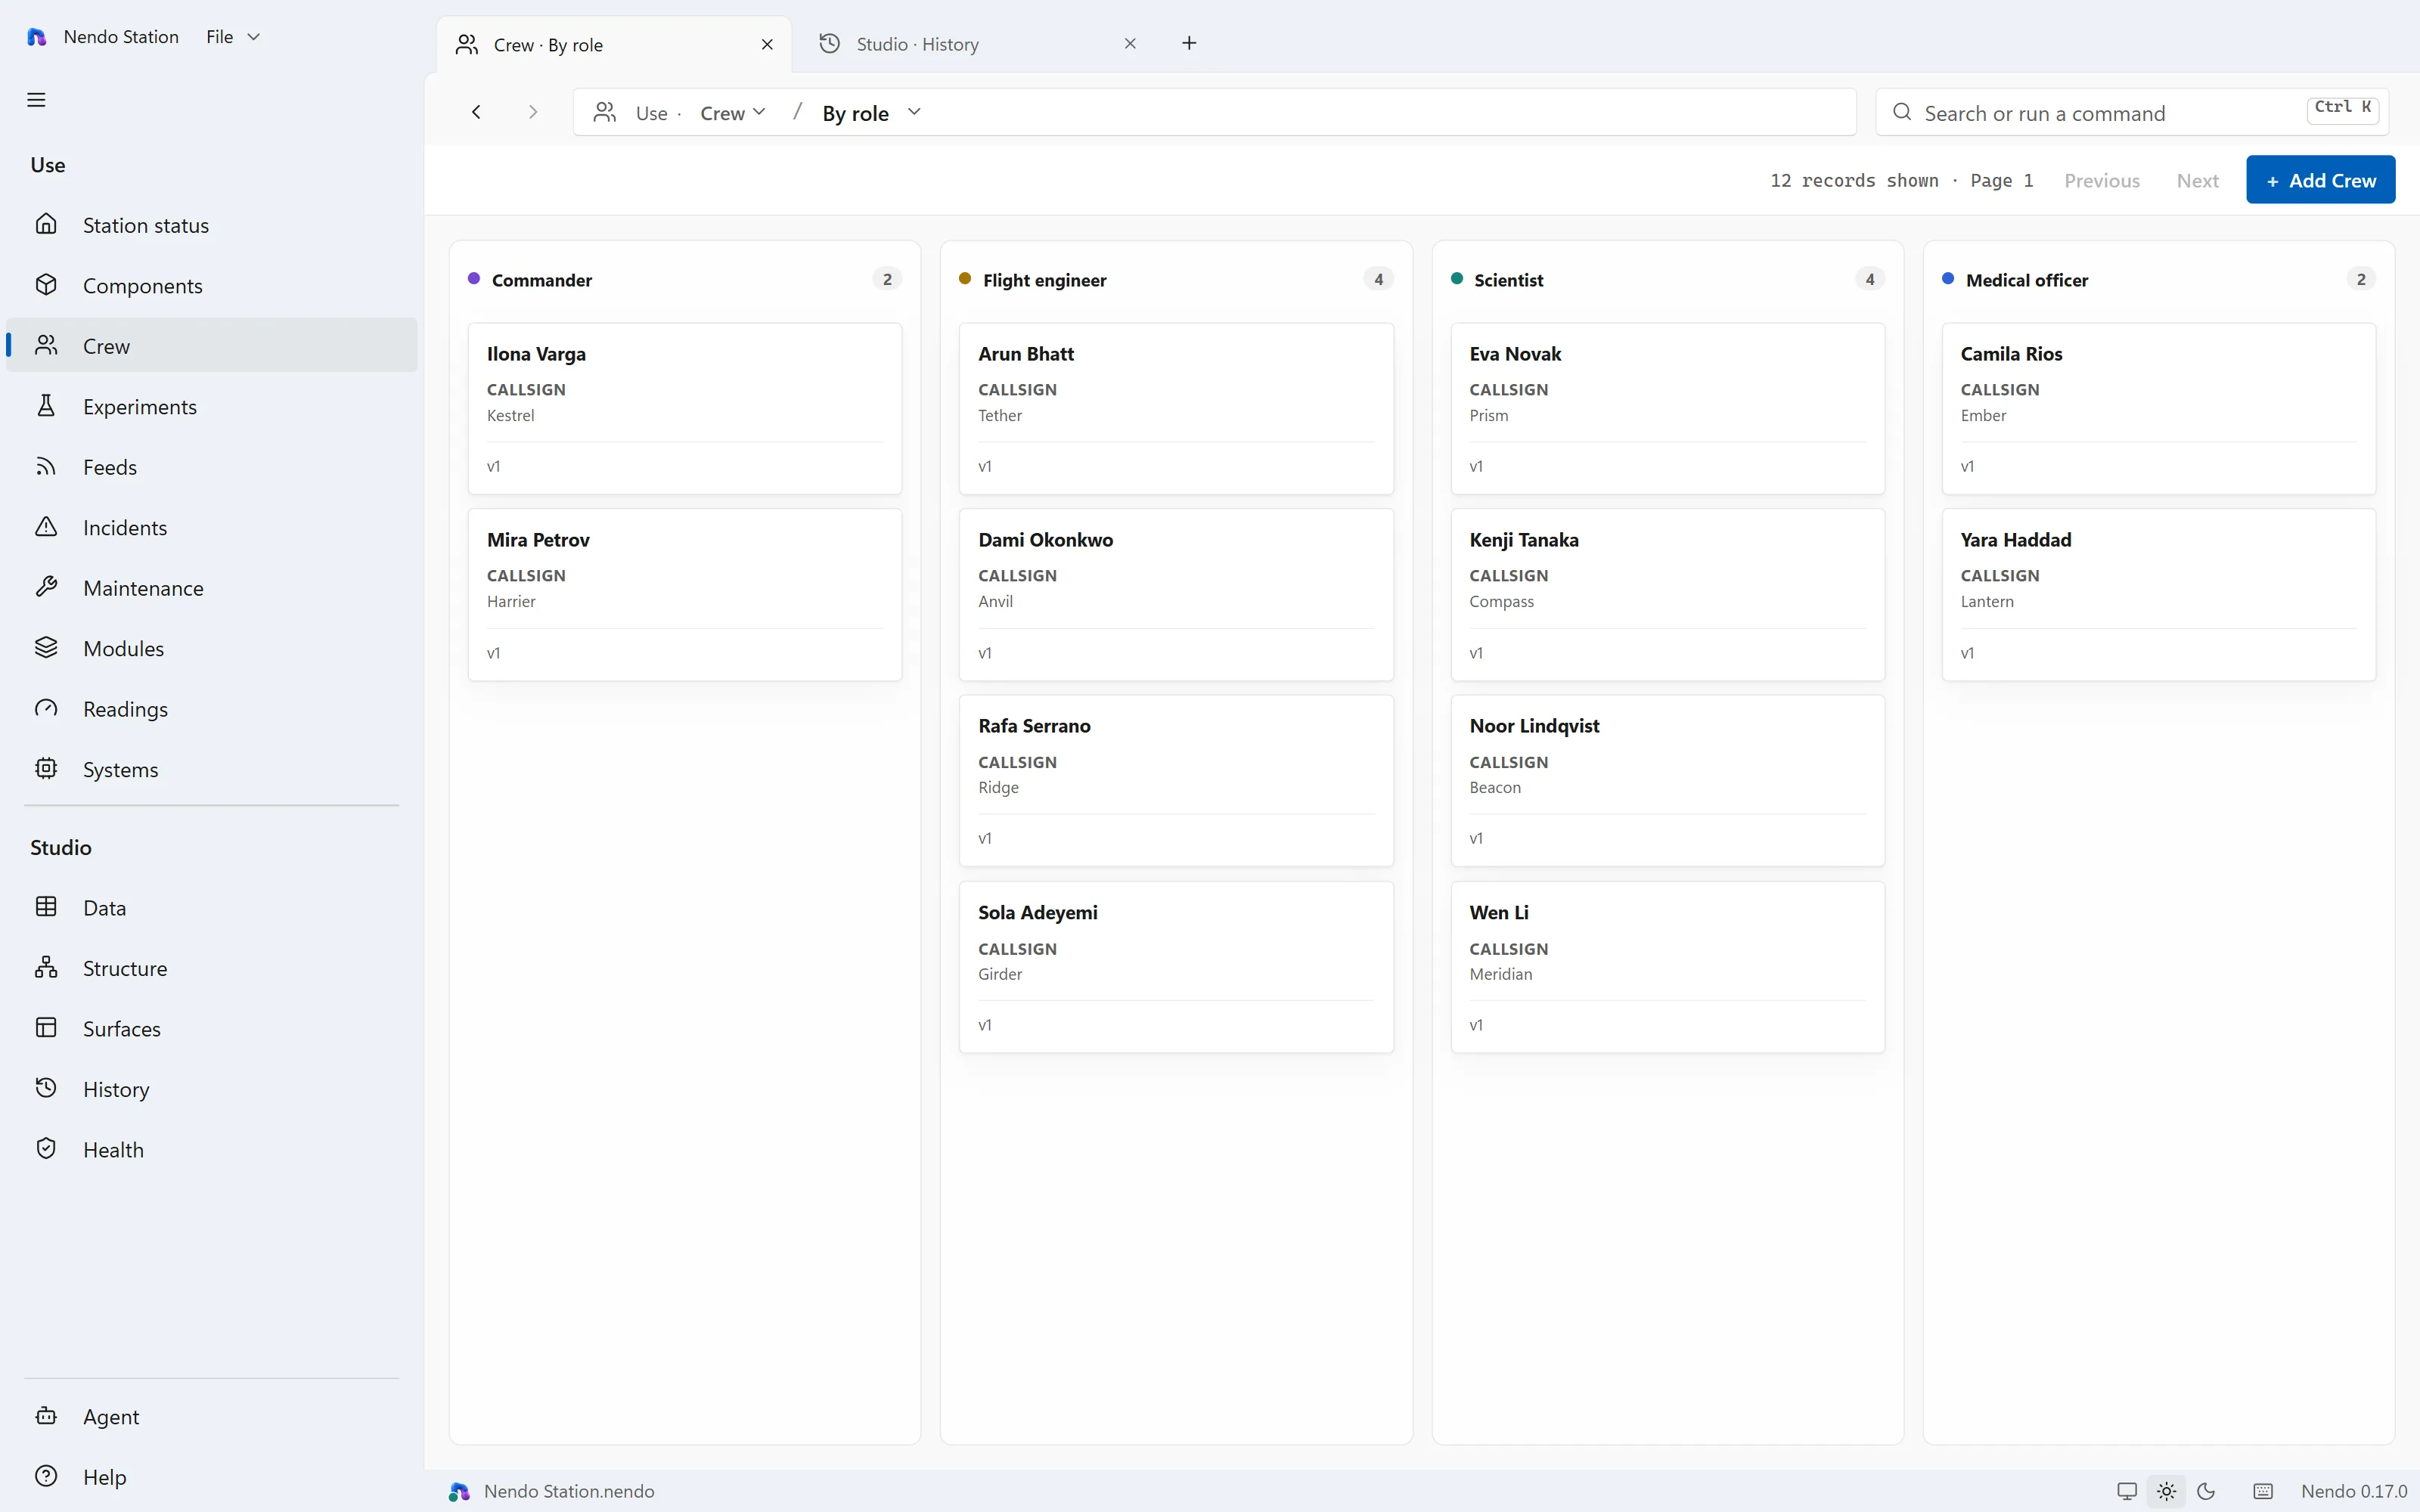2420x1512 pixels.
Task: Open Sola Adeyemi crew card
Action: coord(1176,966)
